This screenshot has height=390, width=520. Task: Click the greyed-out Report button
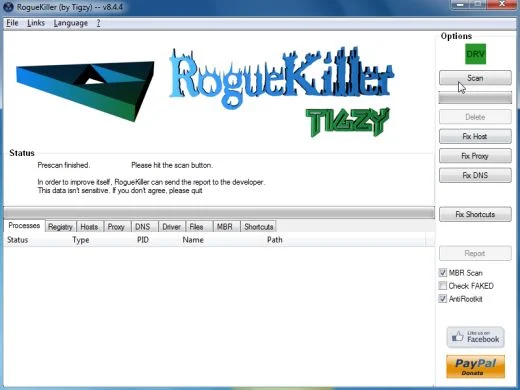[x=475, y=253]
